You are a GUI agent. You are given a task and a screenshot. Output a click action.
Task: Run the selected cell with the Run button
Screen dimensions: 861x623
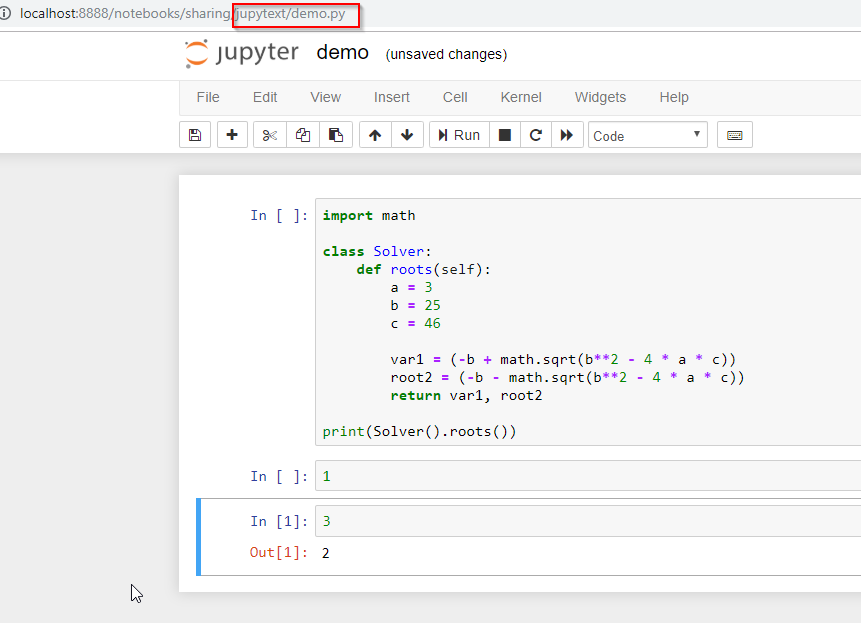coord(458,134)
